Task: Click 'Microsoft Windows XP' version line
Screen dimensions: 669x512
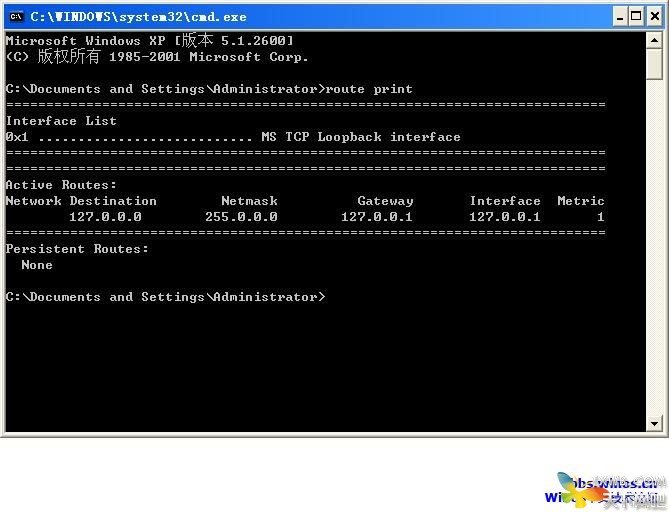Action: point(150,41)
